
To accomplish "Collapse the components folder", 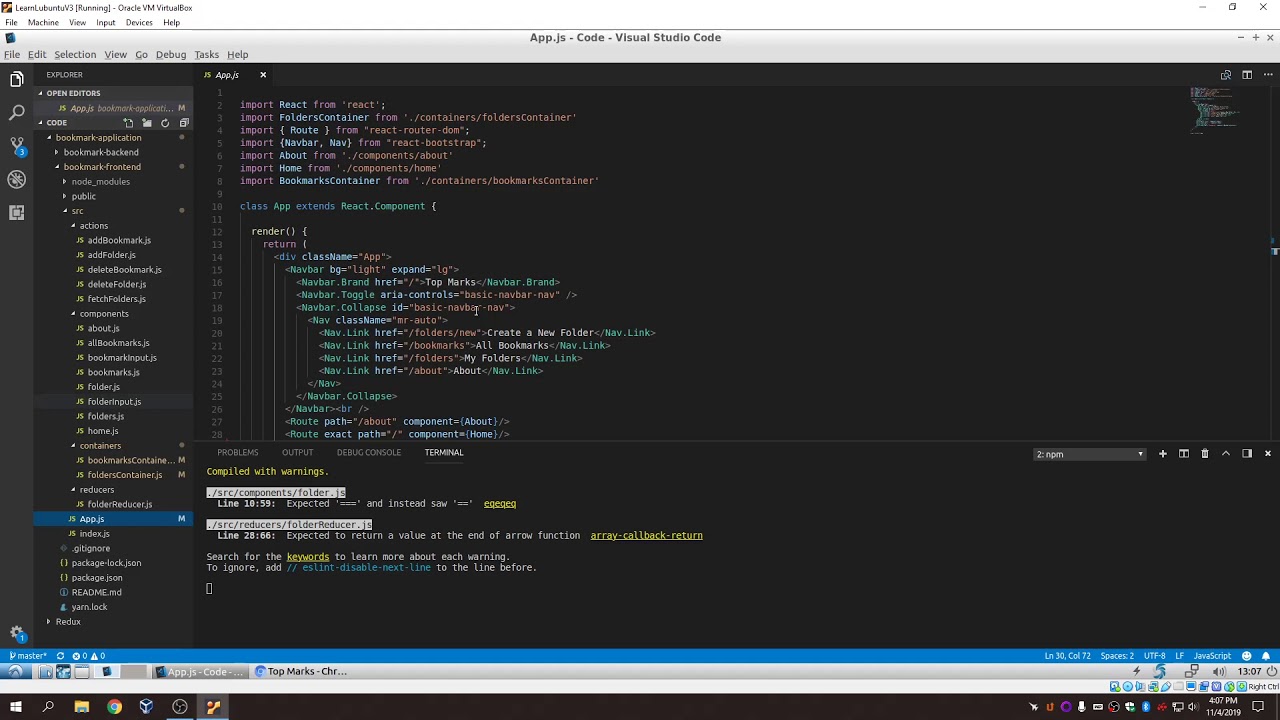I will [x=104, y=314].
